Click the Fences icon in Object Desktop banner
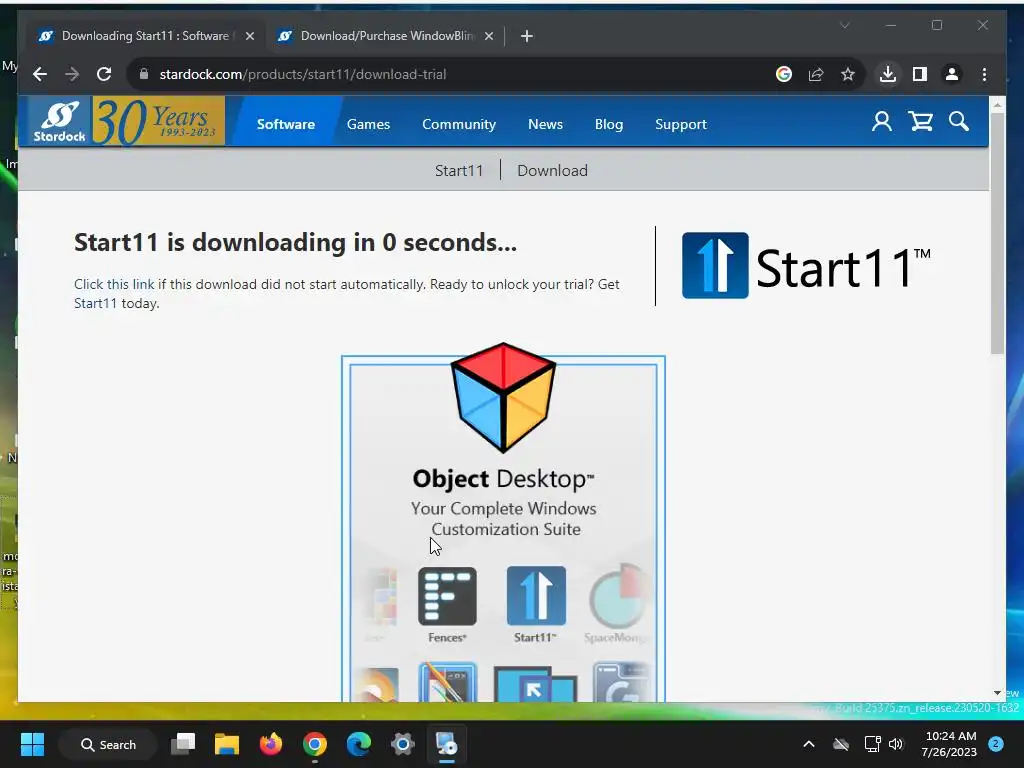 point(447,596)
